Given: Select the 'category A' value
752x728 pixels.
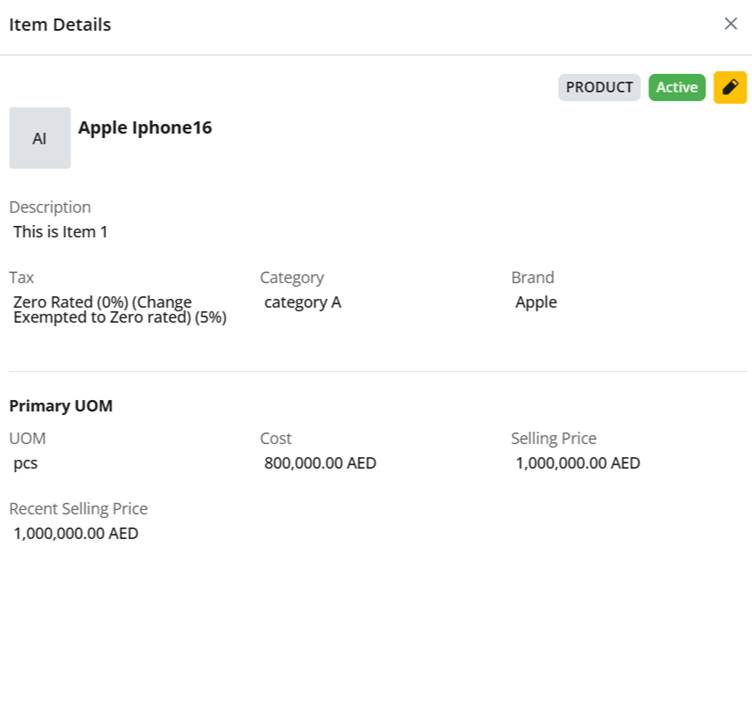Looking at the screenshot, I should tap(302, 302).
